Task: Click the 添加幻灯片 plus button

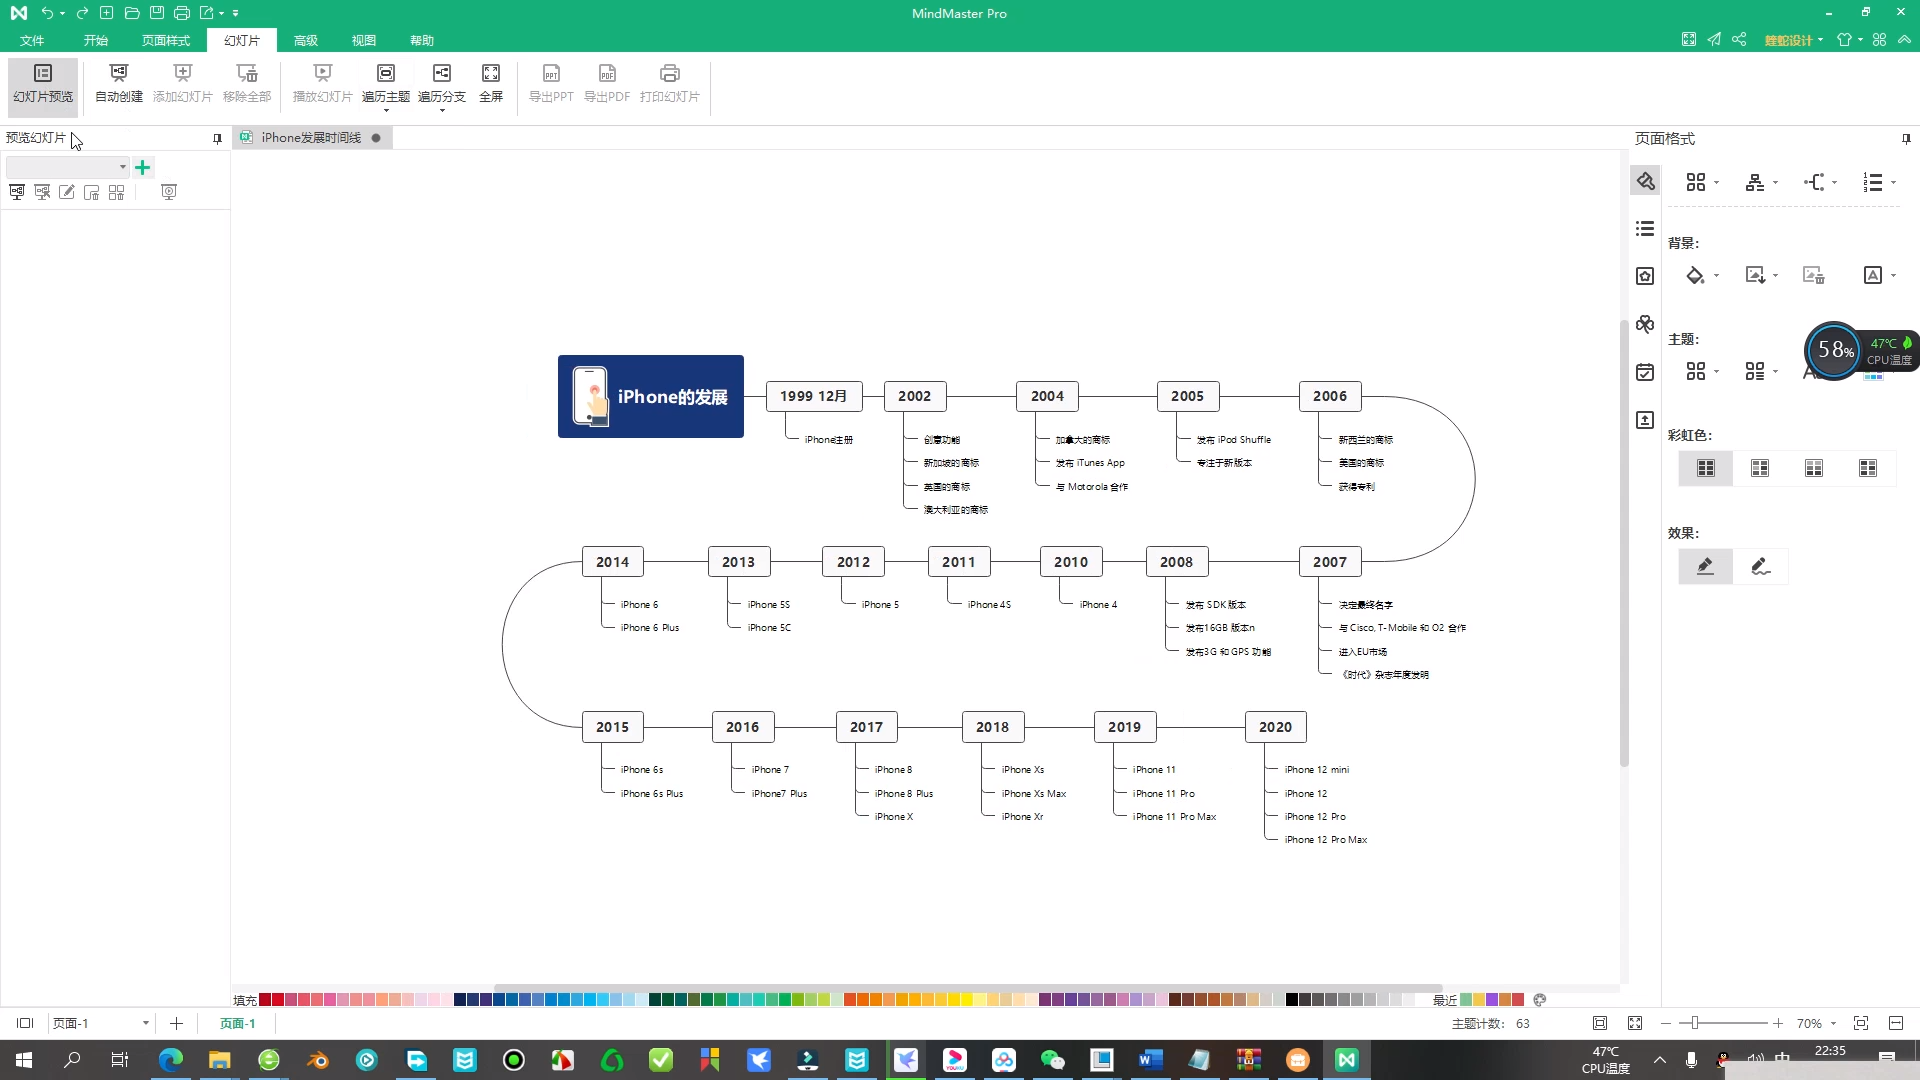Action: click(142, 166)
